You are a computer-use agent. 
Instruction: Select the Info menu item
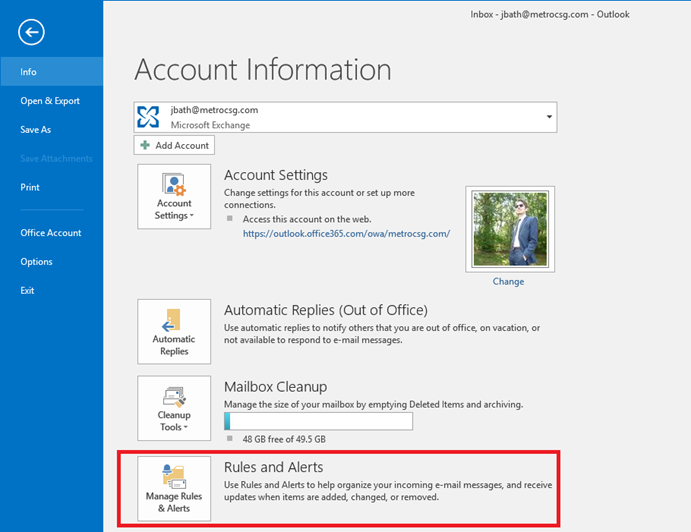(x=52, y=71)
